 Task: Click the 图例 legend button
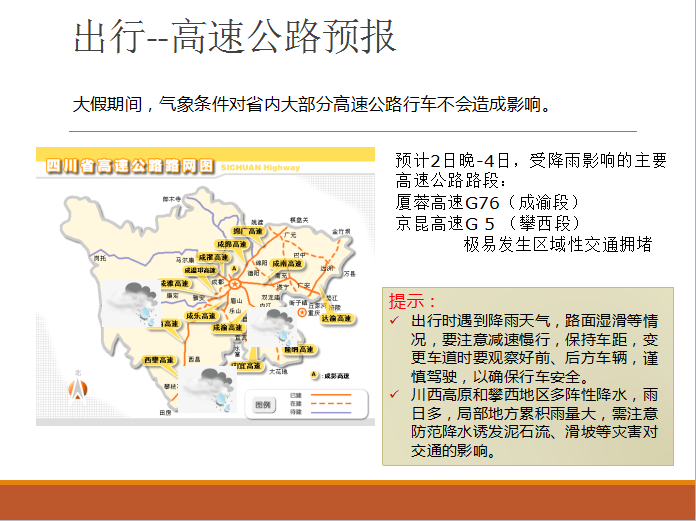[262, 404]
